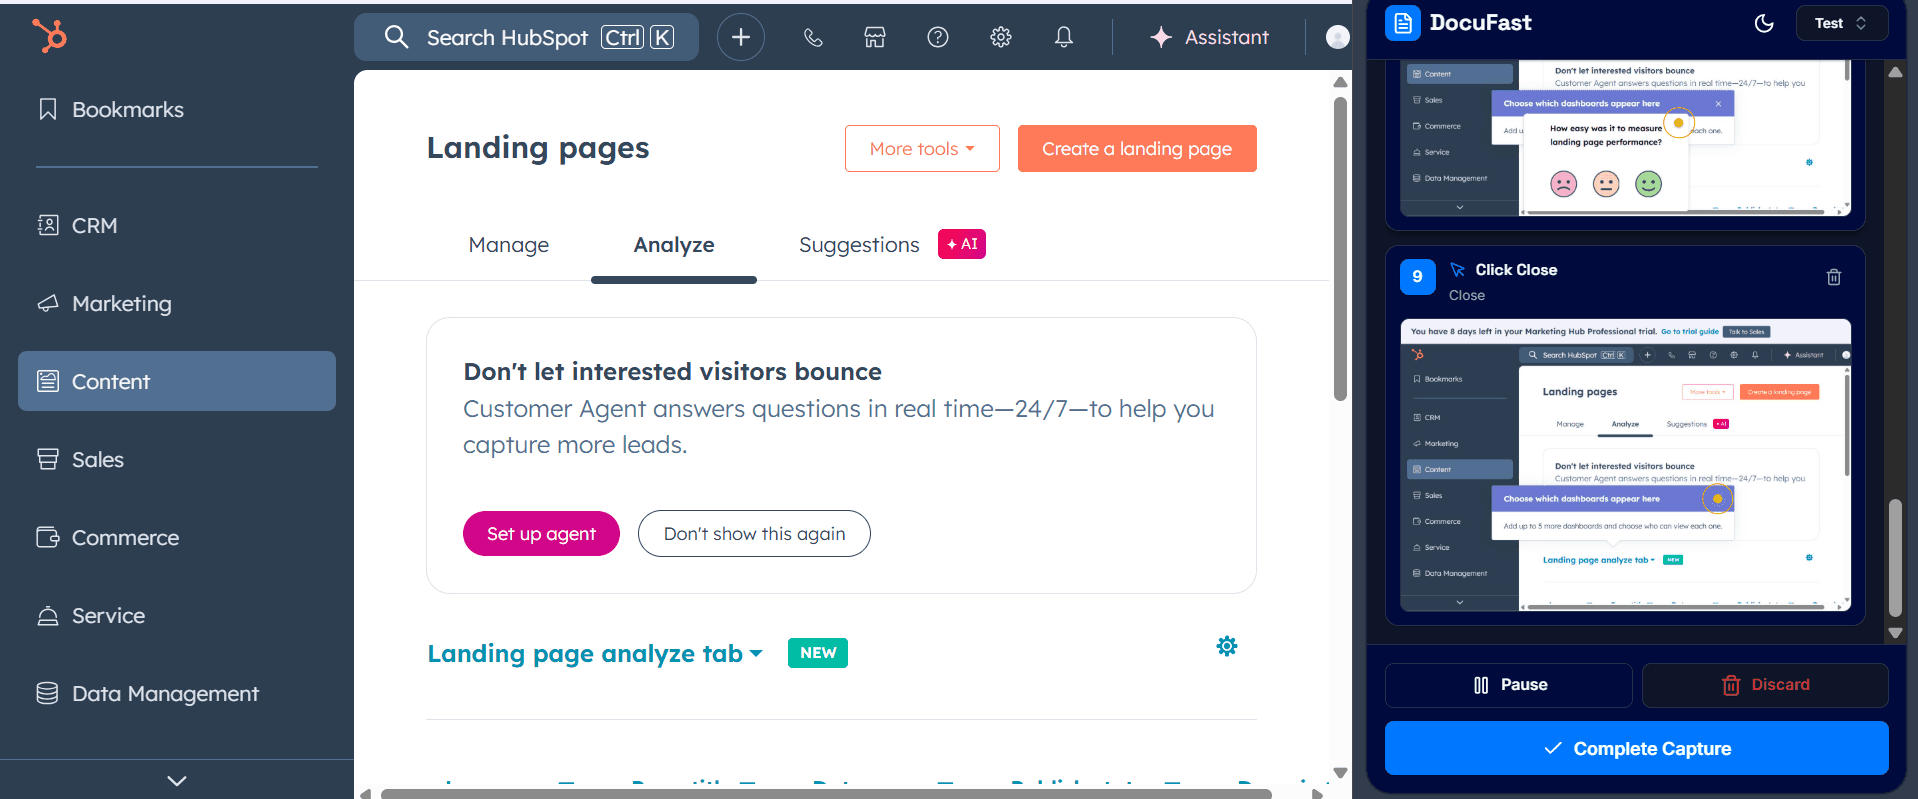
Task: Click the AI badge beside Suggestions
Action: point(962,244)
